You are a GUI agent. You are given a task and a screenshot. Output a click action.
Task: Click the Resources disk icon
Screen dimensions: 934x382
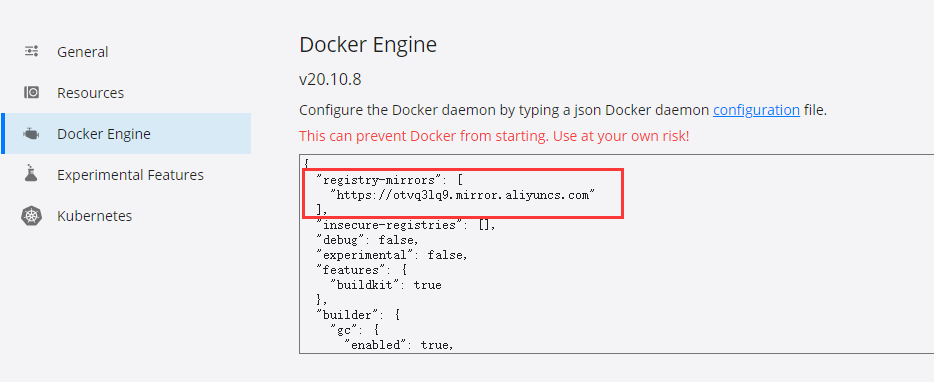click(x=32, y=92)
